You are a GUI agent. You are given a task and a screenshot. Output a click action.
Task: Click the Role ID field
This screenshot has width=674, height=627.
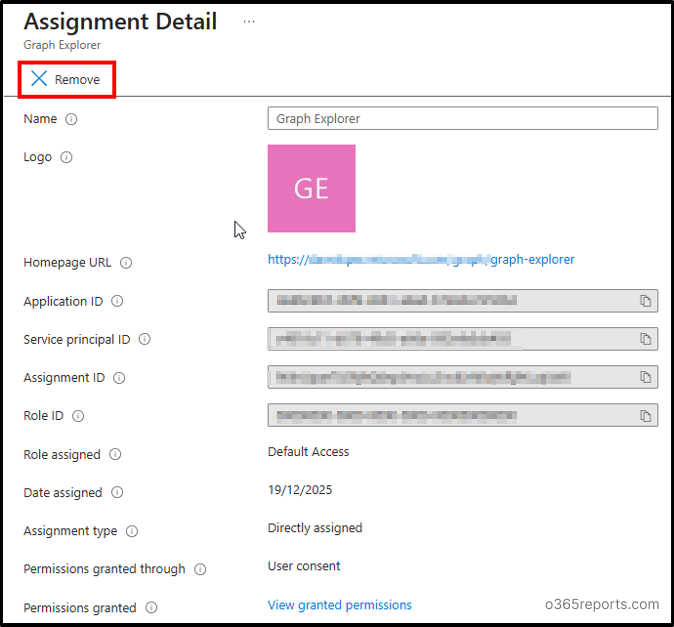click(463, 416)
